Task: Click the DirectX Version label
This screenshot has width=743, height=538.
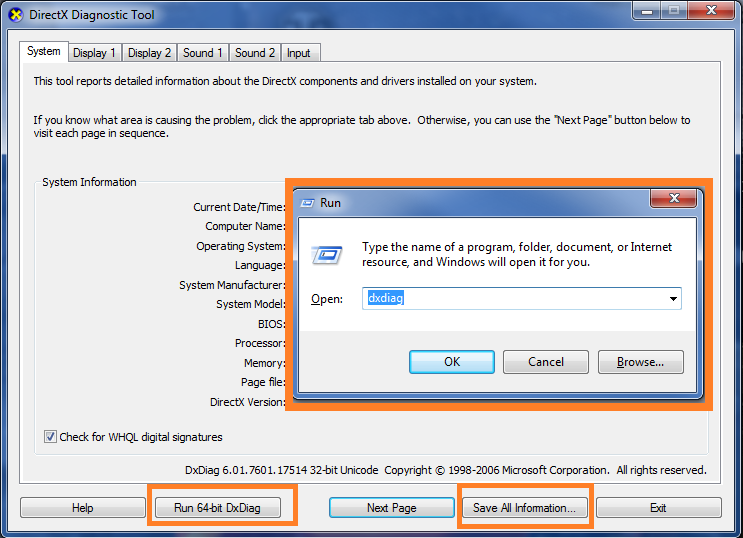Action: pos(247,402)
